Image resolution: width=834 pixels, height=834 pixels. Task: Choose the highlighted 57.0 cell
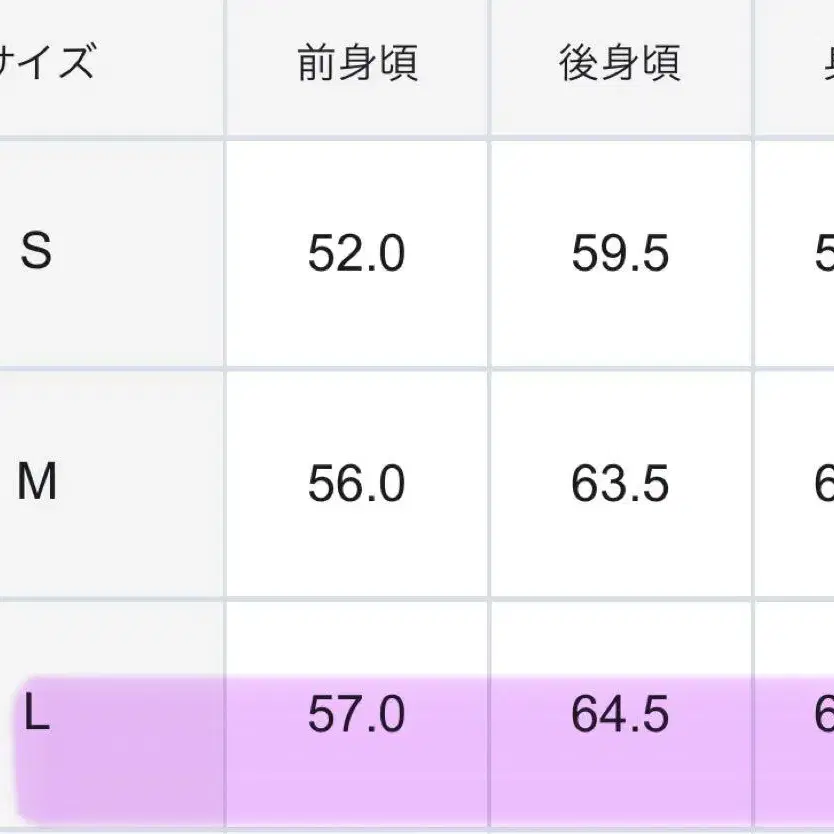[x=356, y=717]
